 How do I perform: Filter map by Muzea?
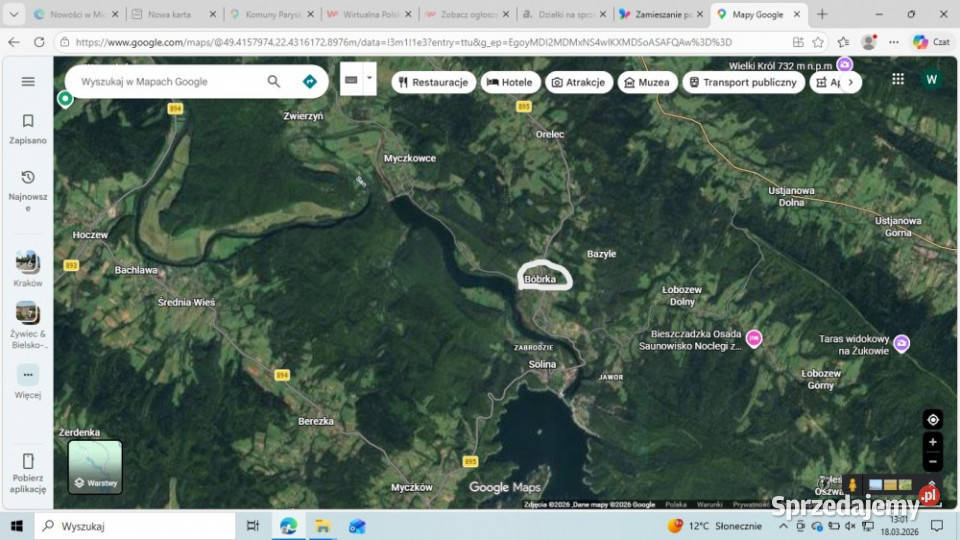tap(647, 82)
